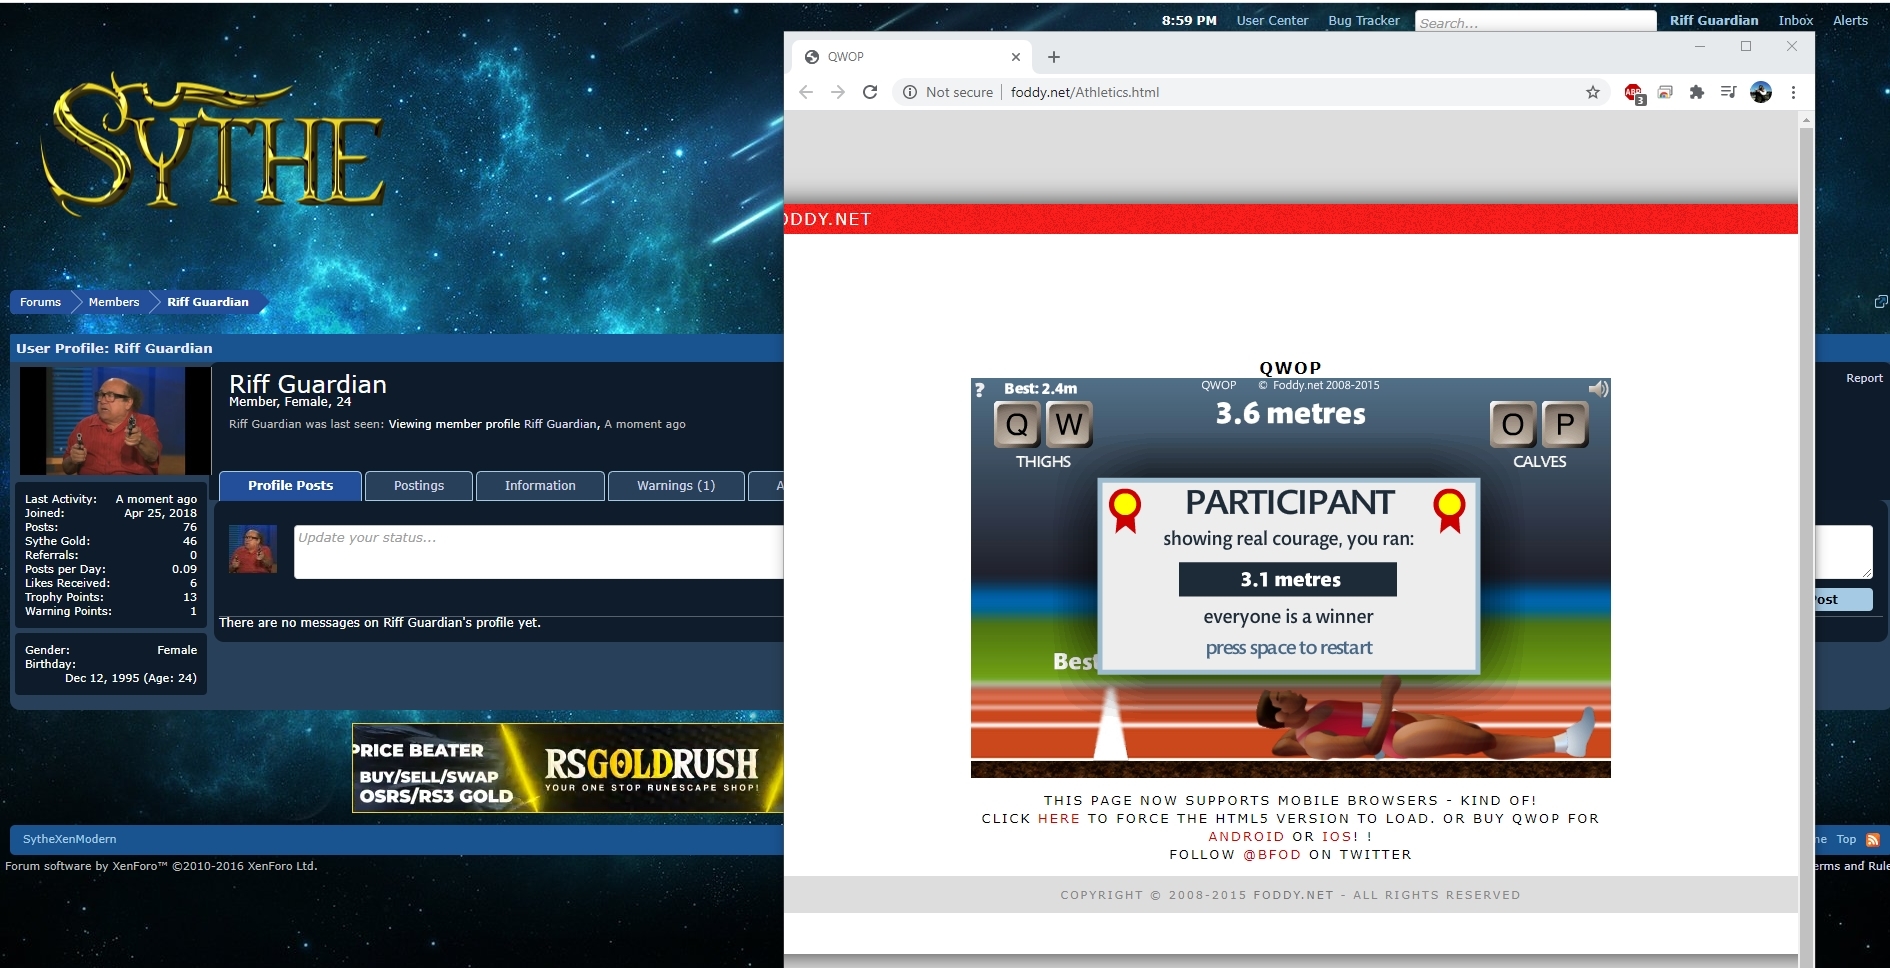
Task: Open the SytheXenModern style chooser
Action: [x=69, y=839]
